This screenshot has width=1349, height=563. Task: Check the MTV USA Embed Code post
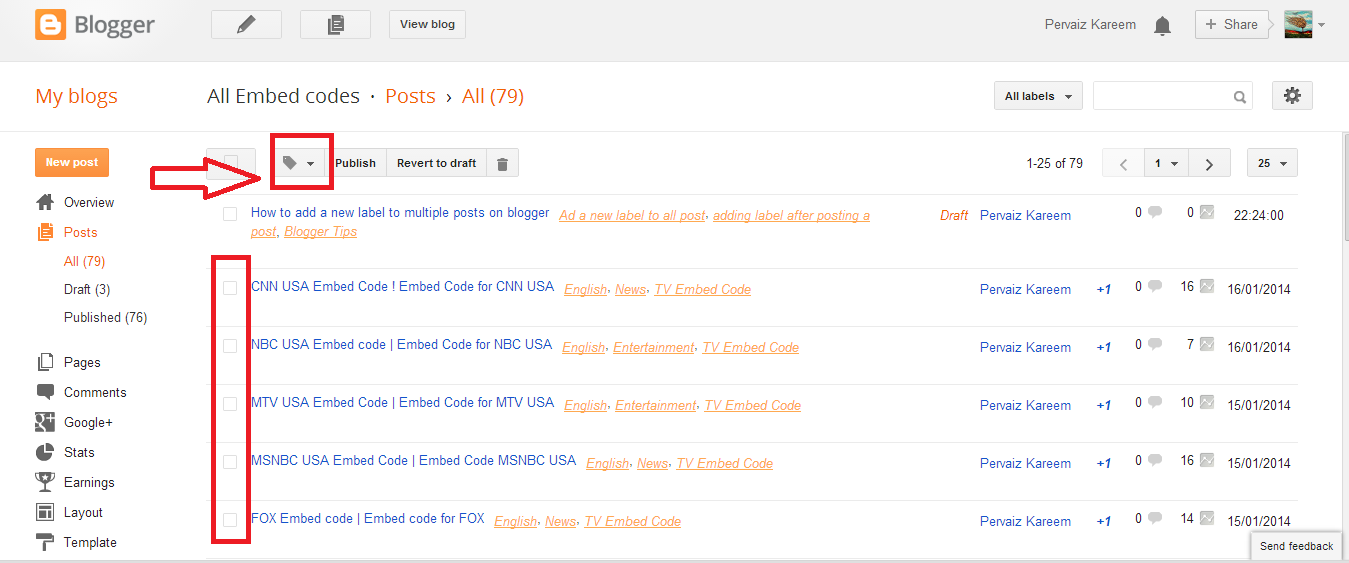230,404
